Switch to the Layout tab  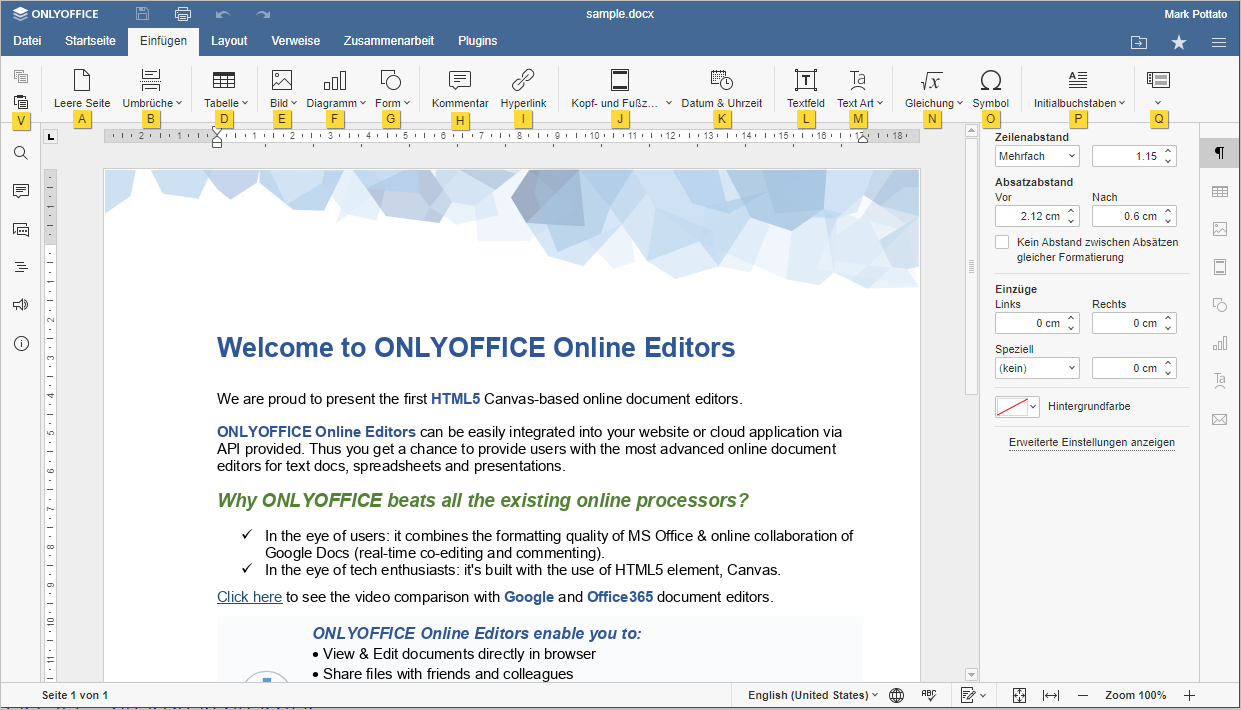pos(229,41)
